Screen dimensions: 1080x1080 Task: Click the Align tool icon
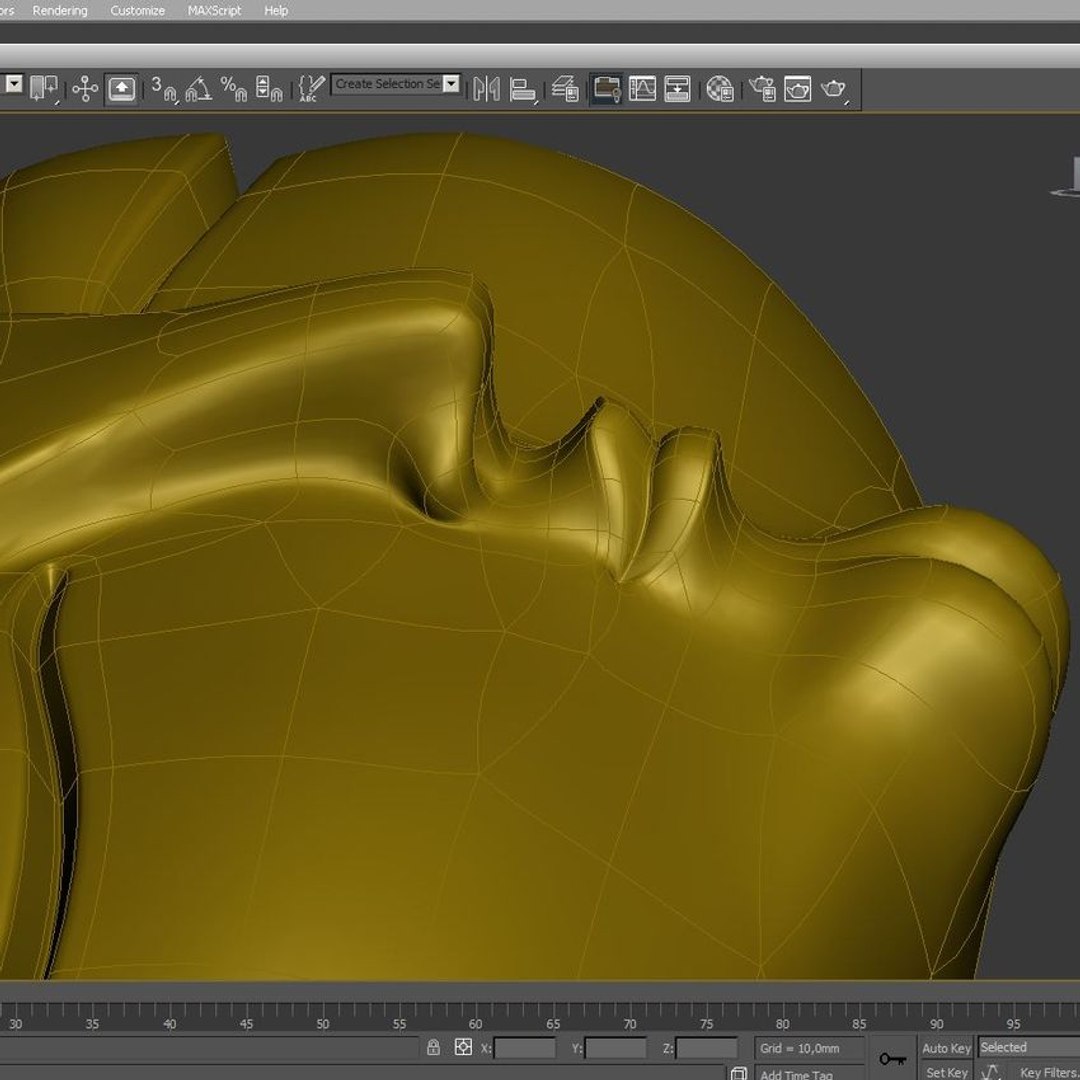pos(523,89)
